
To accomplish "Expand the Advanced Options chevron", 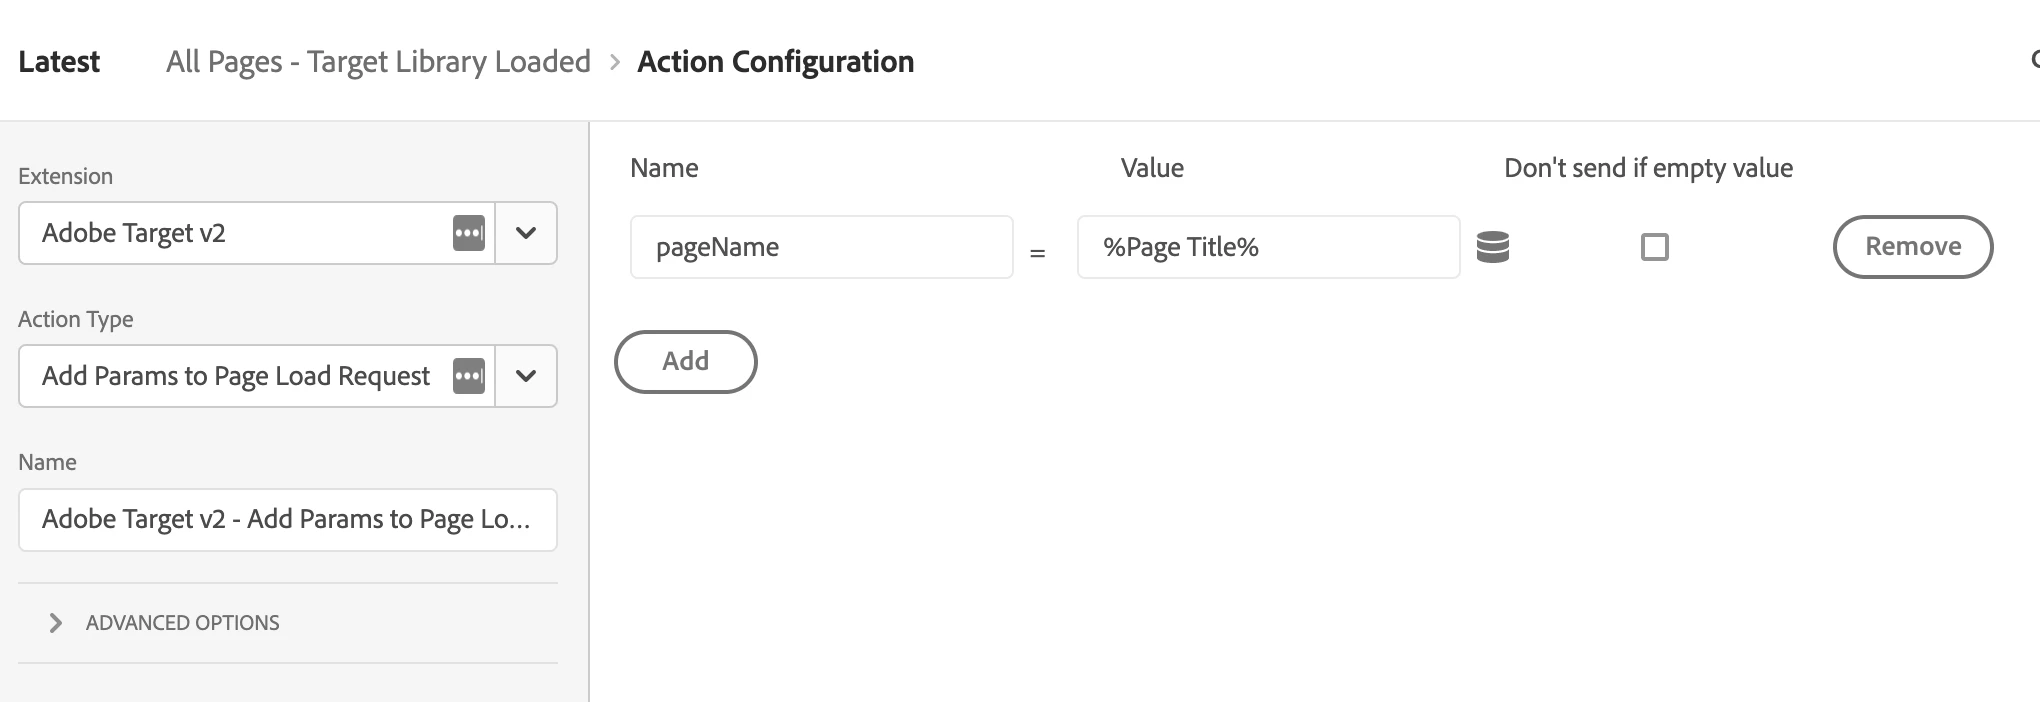I will click(56, 623).
